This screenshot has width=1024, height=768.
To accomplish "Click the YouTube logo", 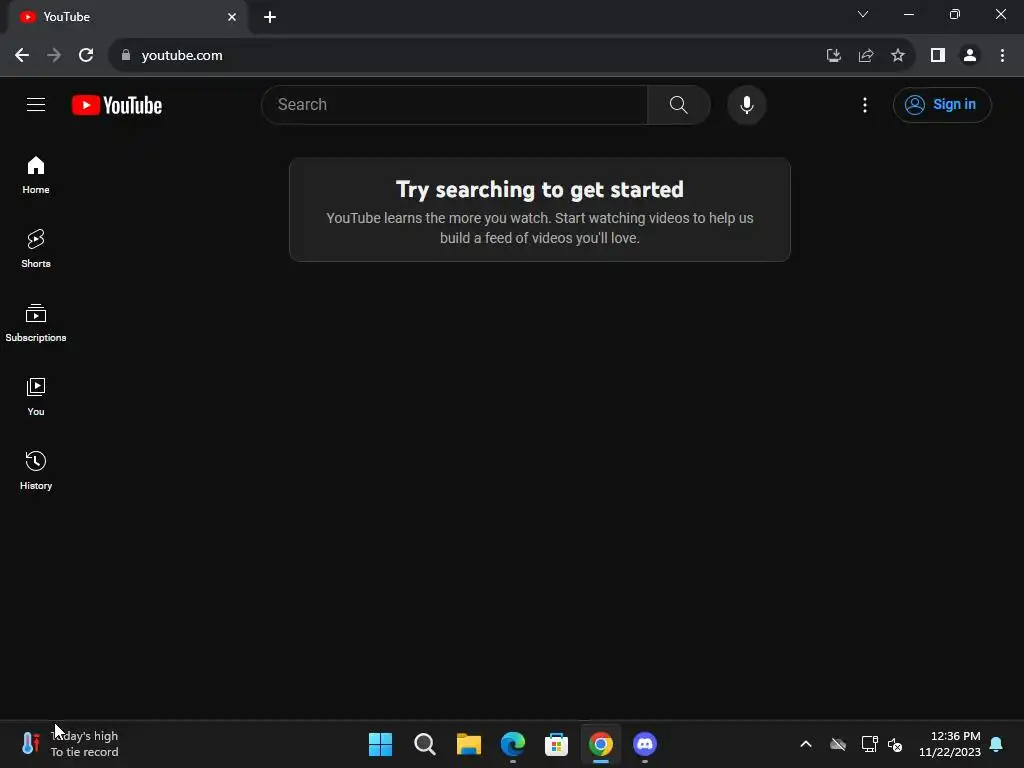I will click(x=117, y=105).
